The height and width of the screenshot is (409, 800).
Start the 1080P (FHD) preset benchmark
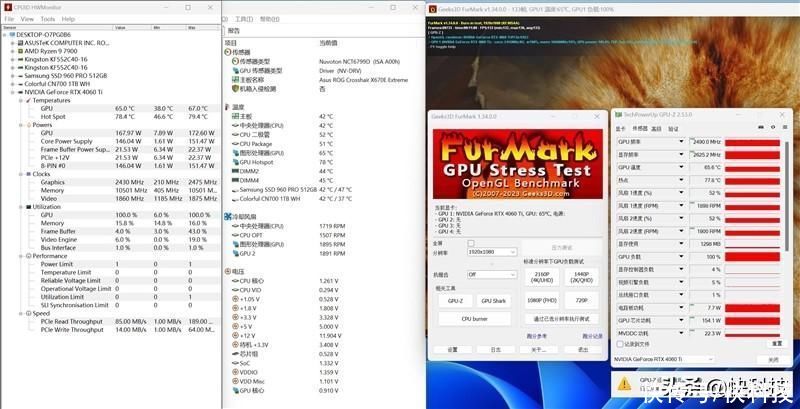(541, 300)
